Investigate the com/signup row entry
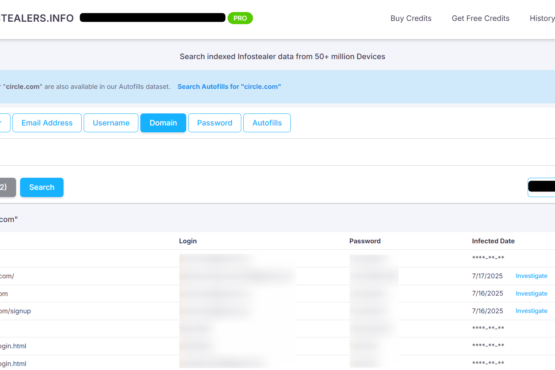This screenshot has width=555, height=370. (x=531, y=311)
